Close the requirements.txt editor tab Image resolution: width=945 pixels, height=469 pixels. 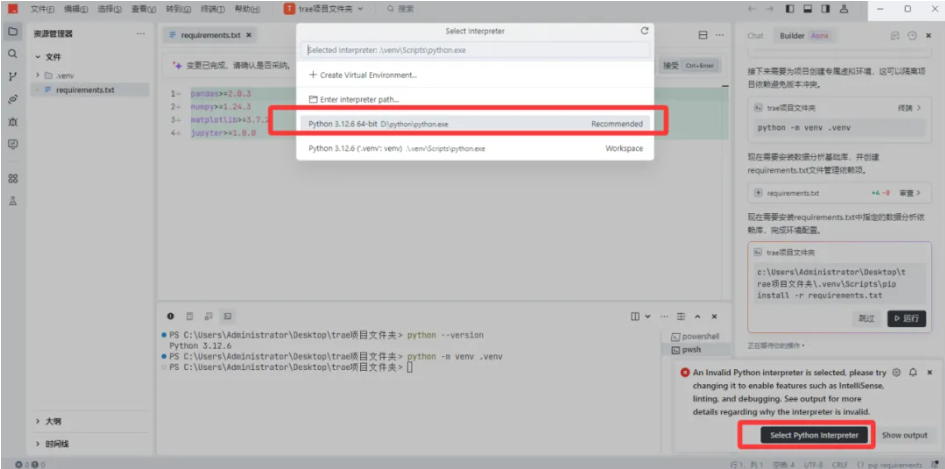click(249, 35)
